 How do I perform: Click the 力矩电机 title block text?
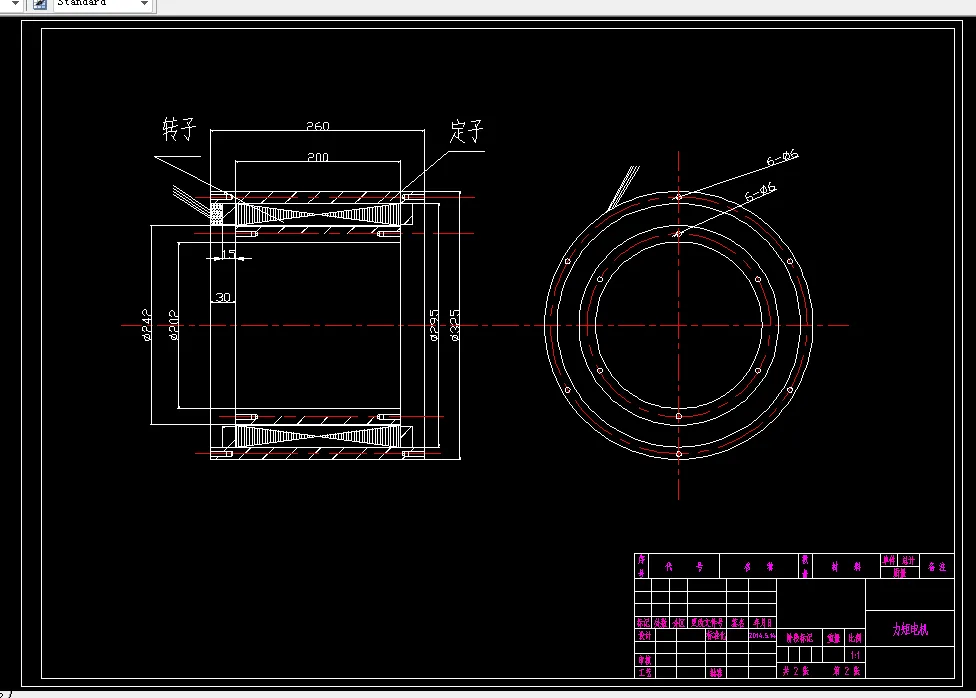910,630
